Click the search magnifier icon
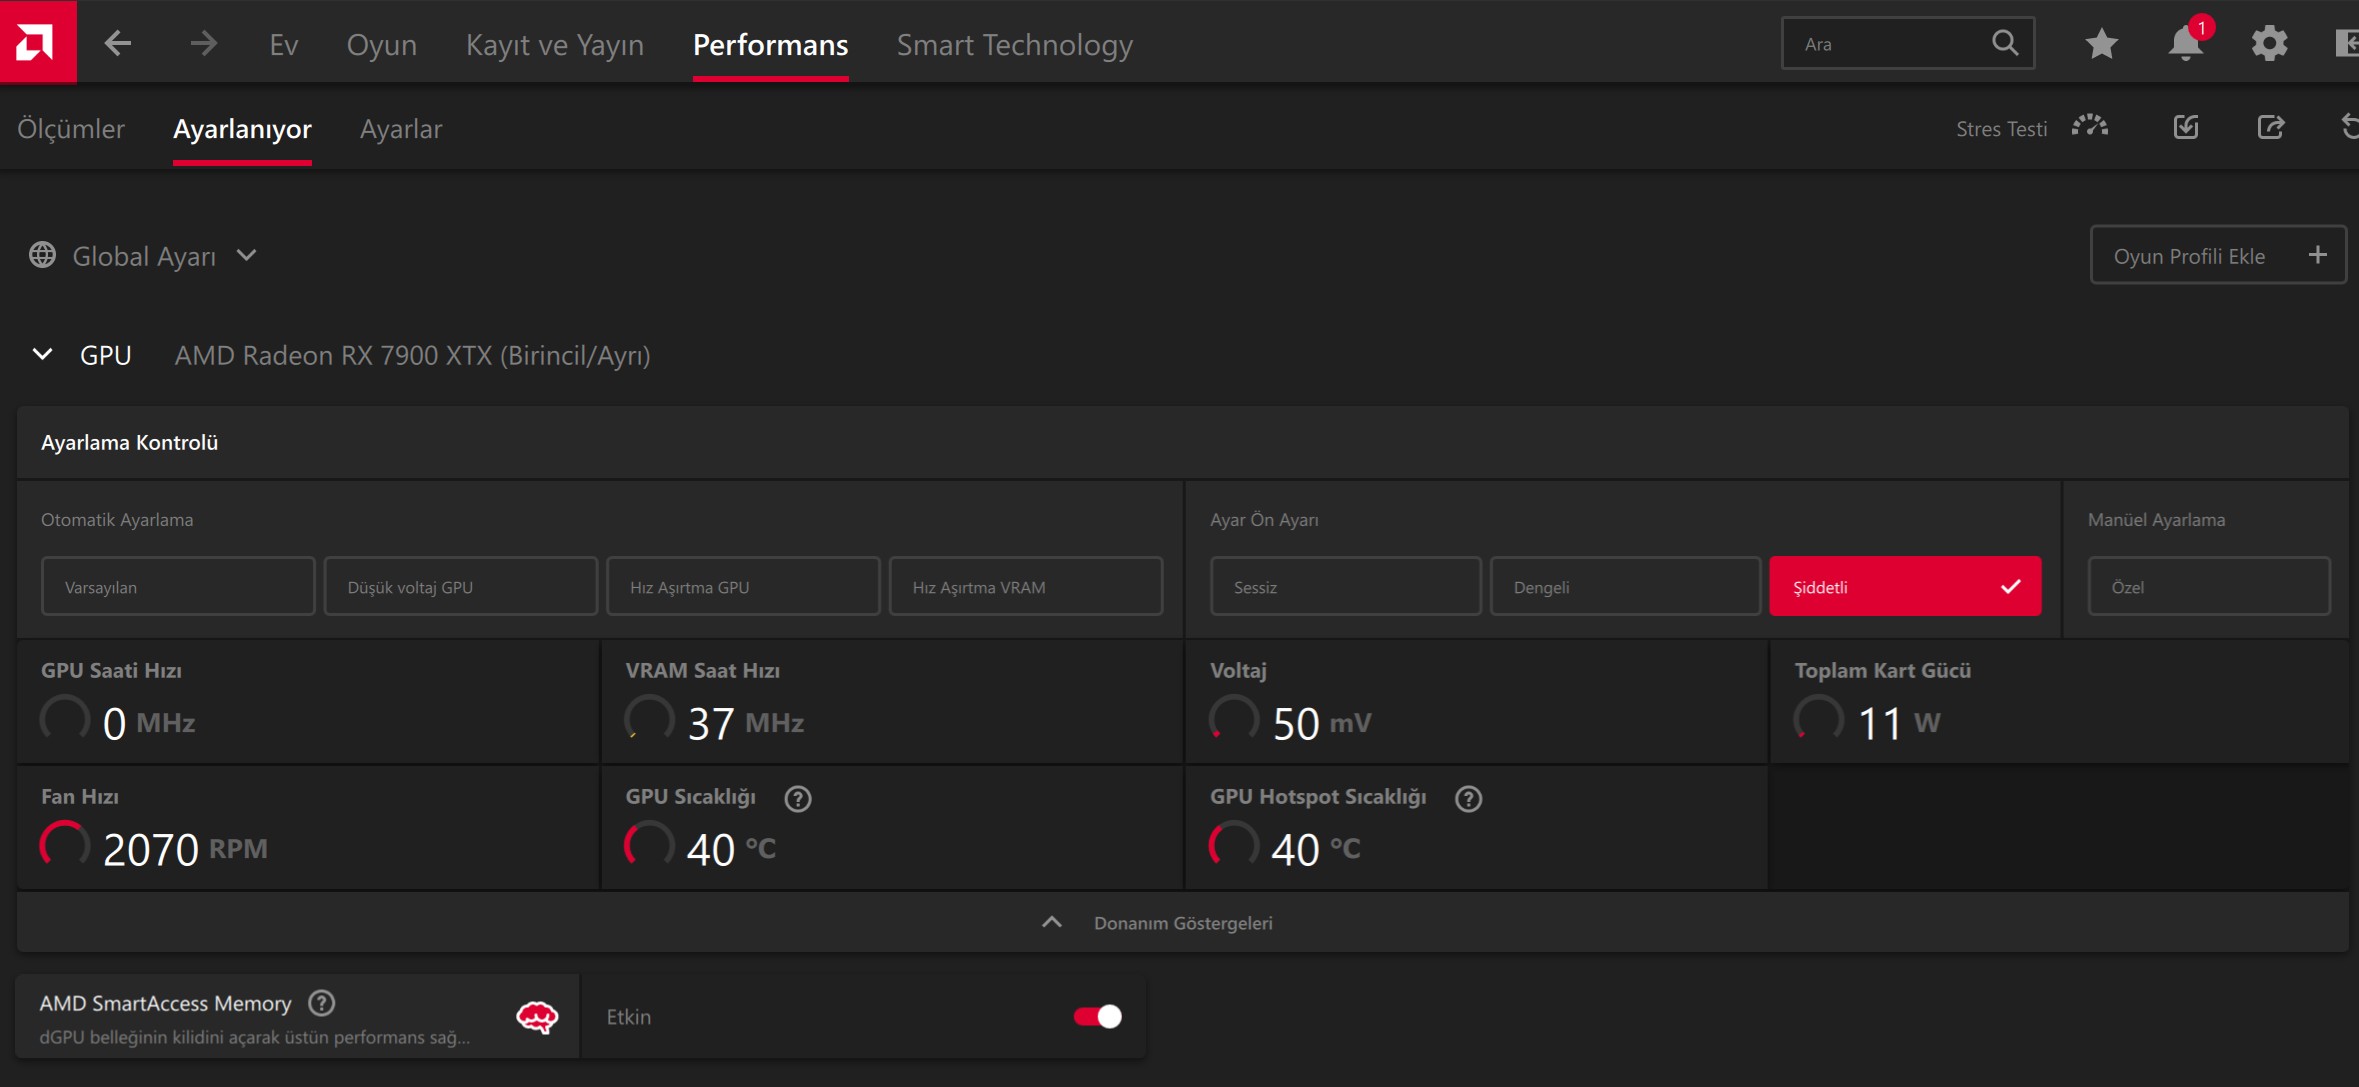 (2004, 43)
